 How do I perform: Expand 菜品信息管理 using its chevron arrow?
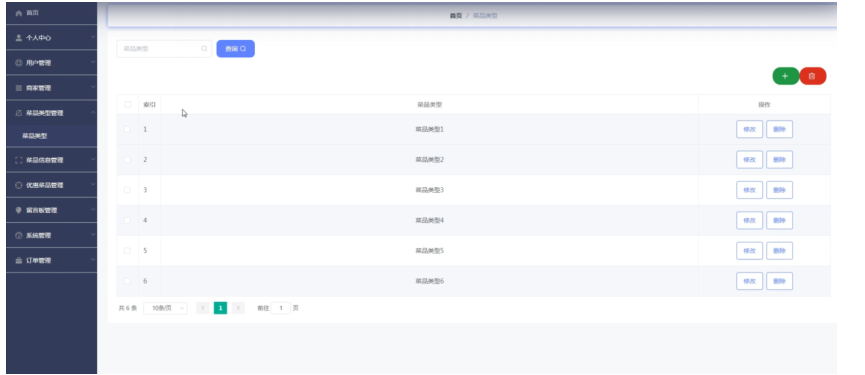93,160
